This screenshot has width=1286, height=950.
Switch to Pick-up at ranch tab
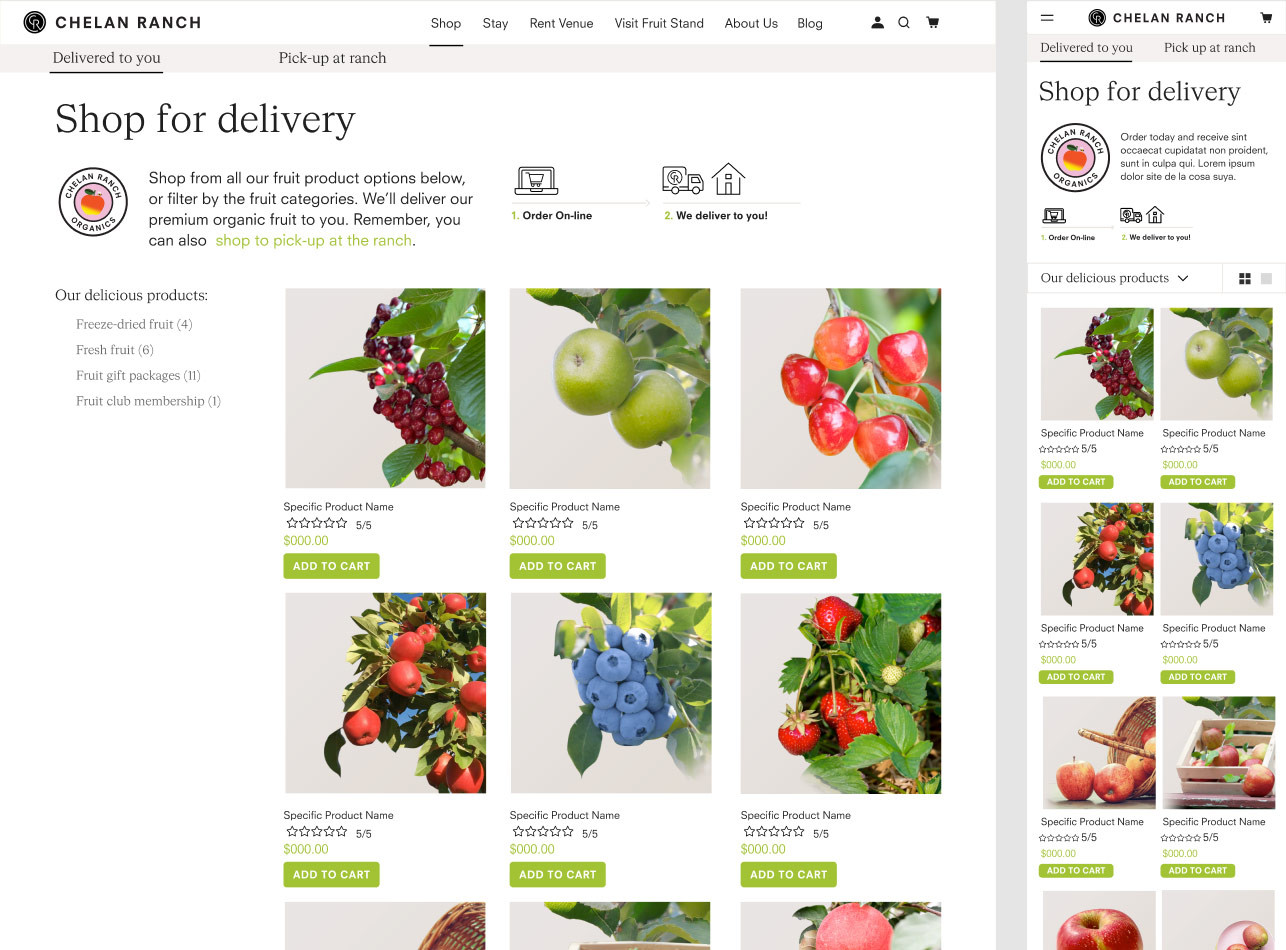point(332,58)
